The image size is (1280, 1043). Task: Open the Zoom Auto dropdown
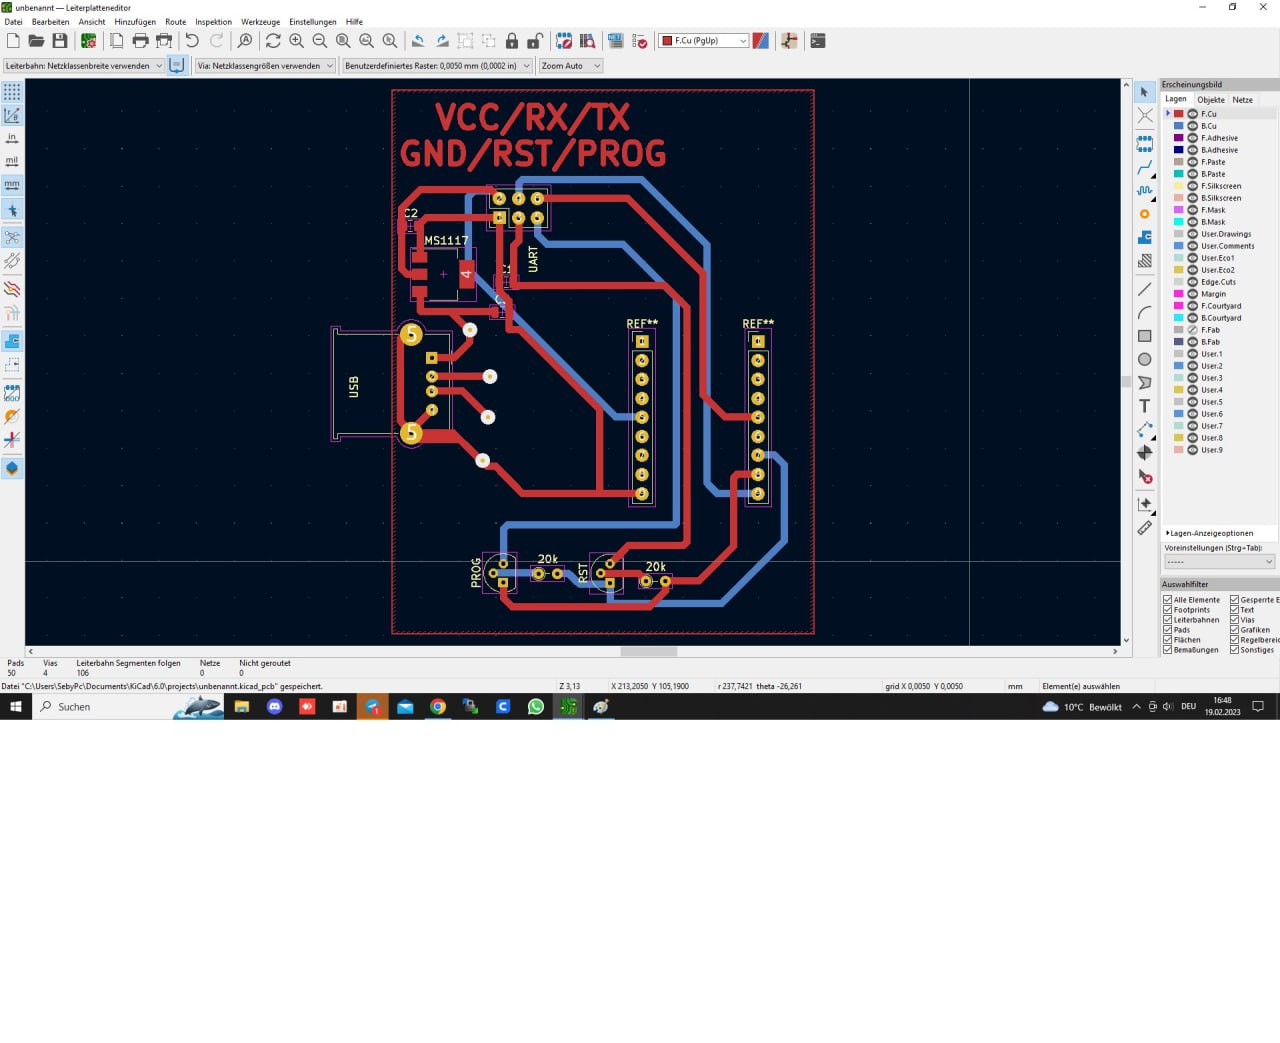(571, 66)
